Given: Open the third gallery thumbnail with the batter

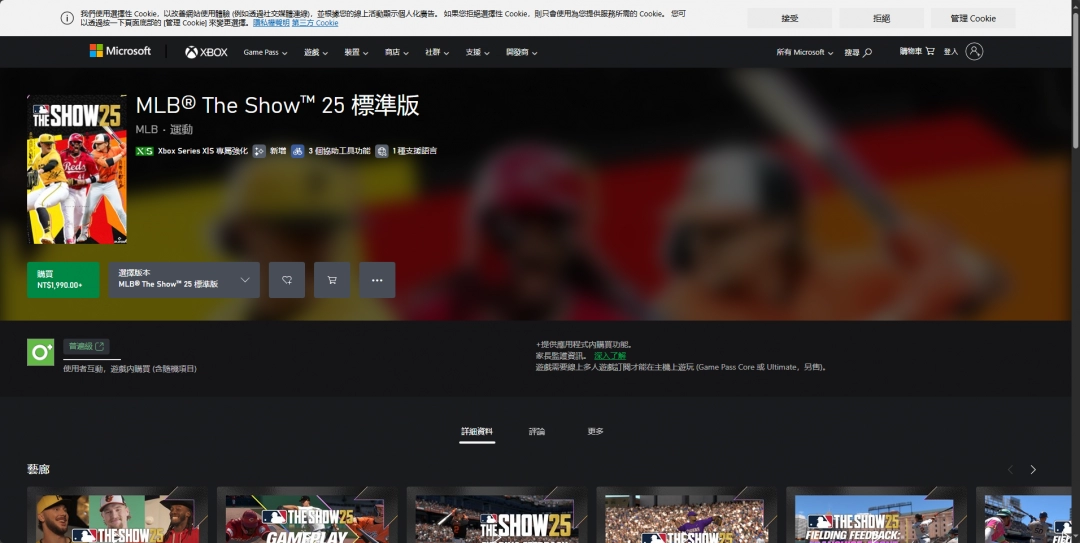Looking at the screenshot, I should pyautogui.click(x=497, y=515).
